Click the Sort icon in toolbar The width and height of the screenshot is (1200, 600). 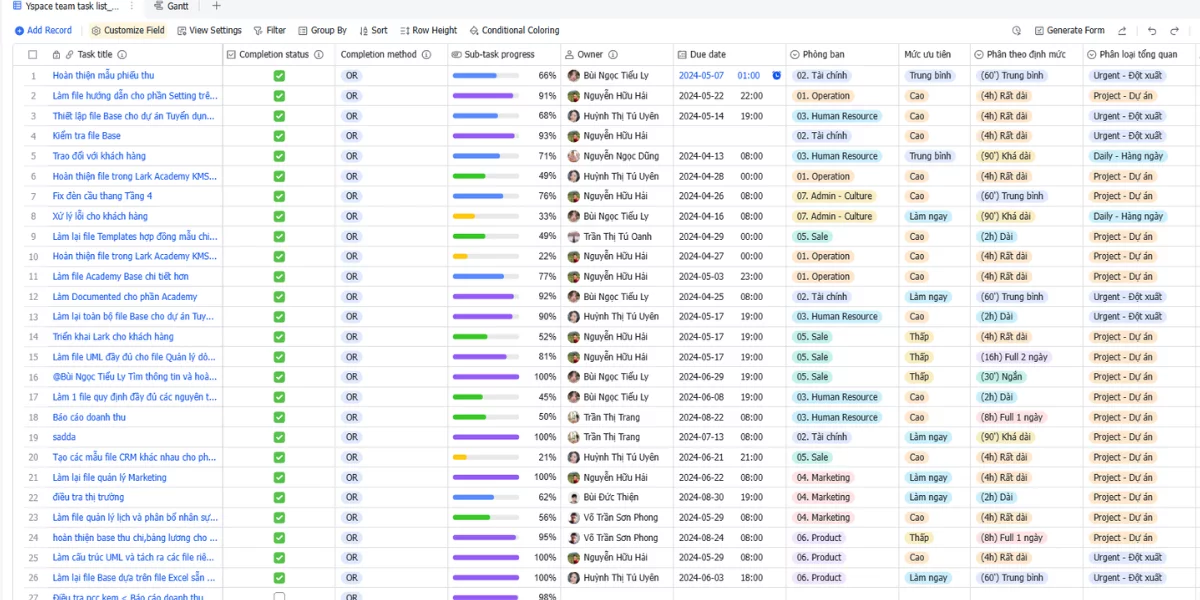[364, 31]
